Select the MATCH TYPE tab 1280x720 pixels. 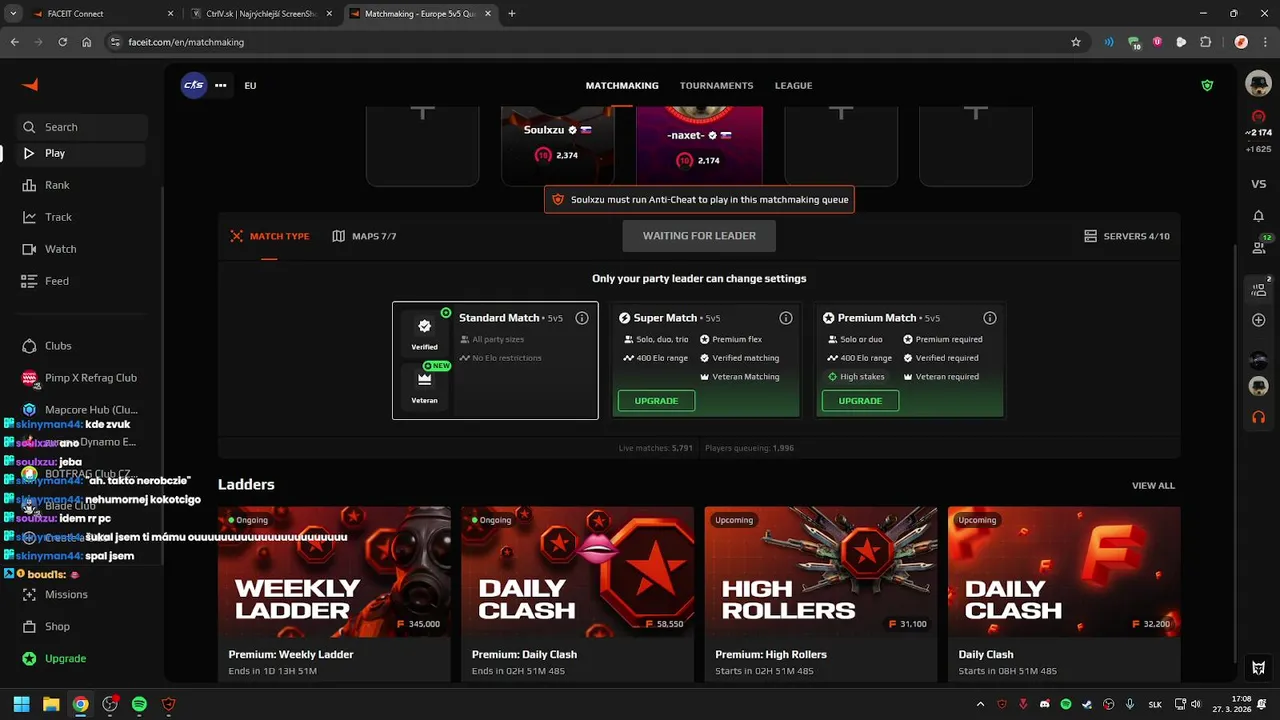[x=270, y=236]
